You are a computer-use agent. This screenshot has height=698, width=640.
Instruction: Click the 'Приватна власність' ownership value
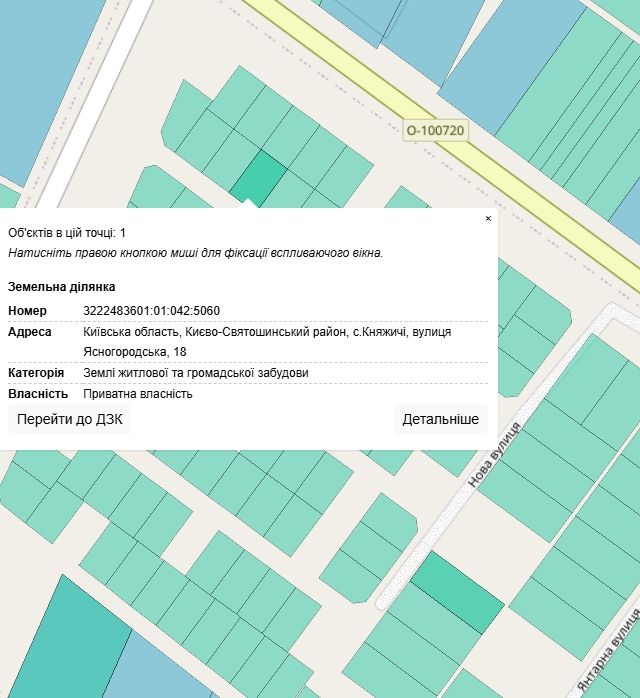(138, 394)
